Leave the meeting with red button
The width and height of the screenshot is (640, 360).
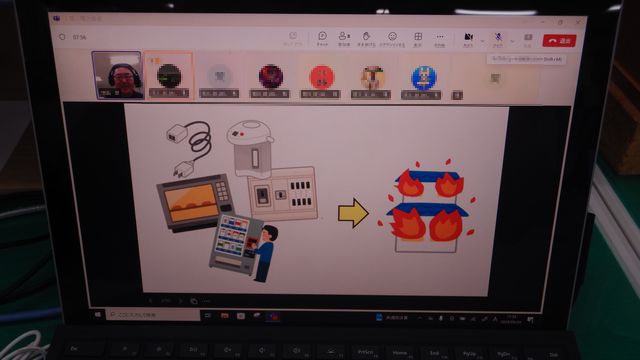tap(559, 41)
